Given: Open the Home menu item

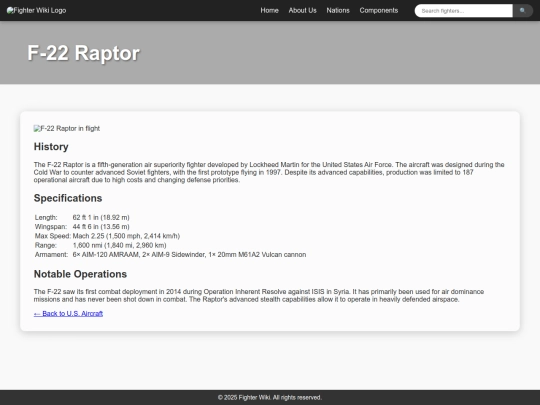Looking at the screenshot, I should pyautogui.click(x=269, y=10).
